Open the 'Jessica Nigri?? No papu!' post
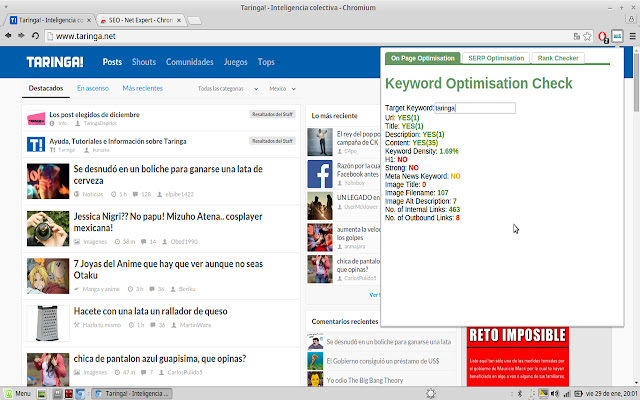This screenshot has width=640, height=400. [x=168, y=222]
